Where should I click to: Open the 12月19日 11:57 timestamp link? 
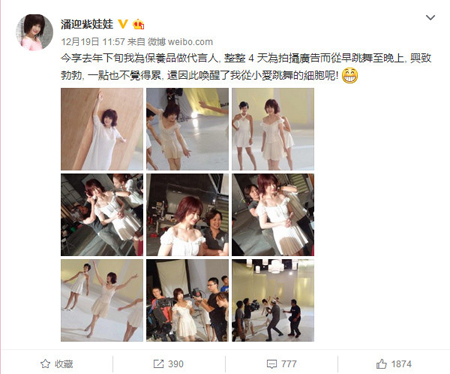click(x=93, y=42)
